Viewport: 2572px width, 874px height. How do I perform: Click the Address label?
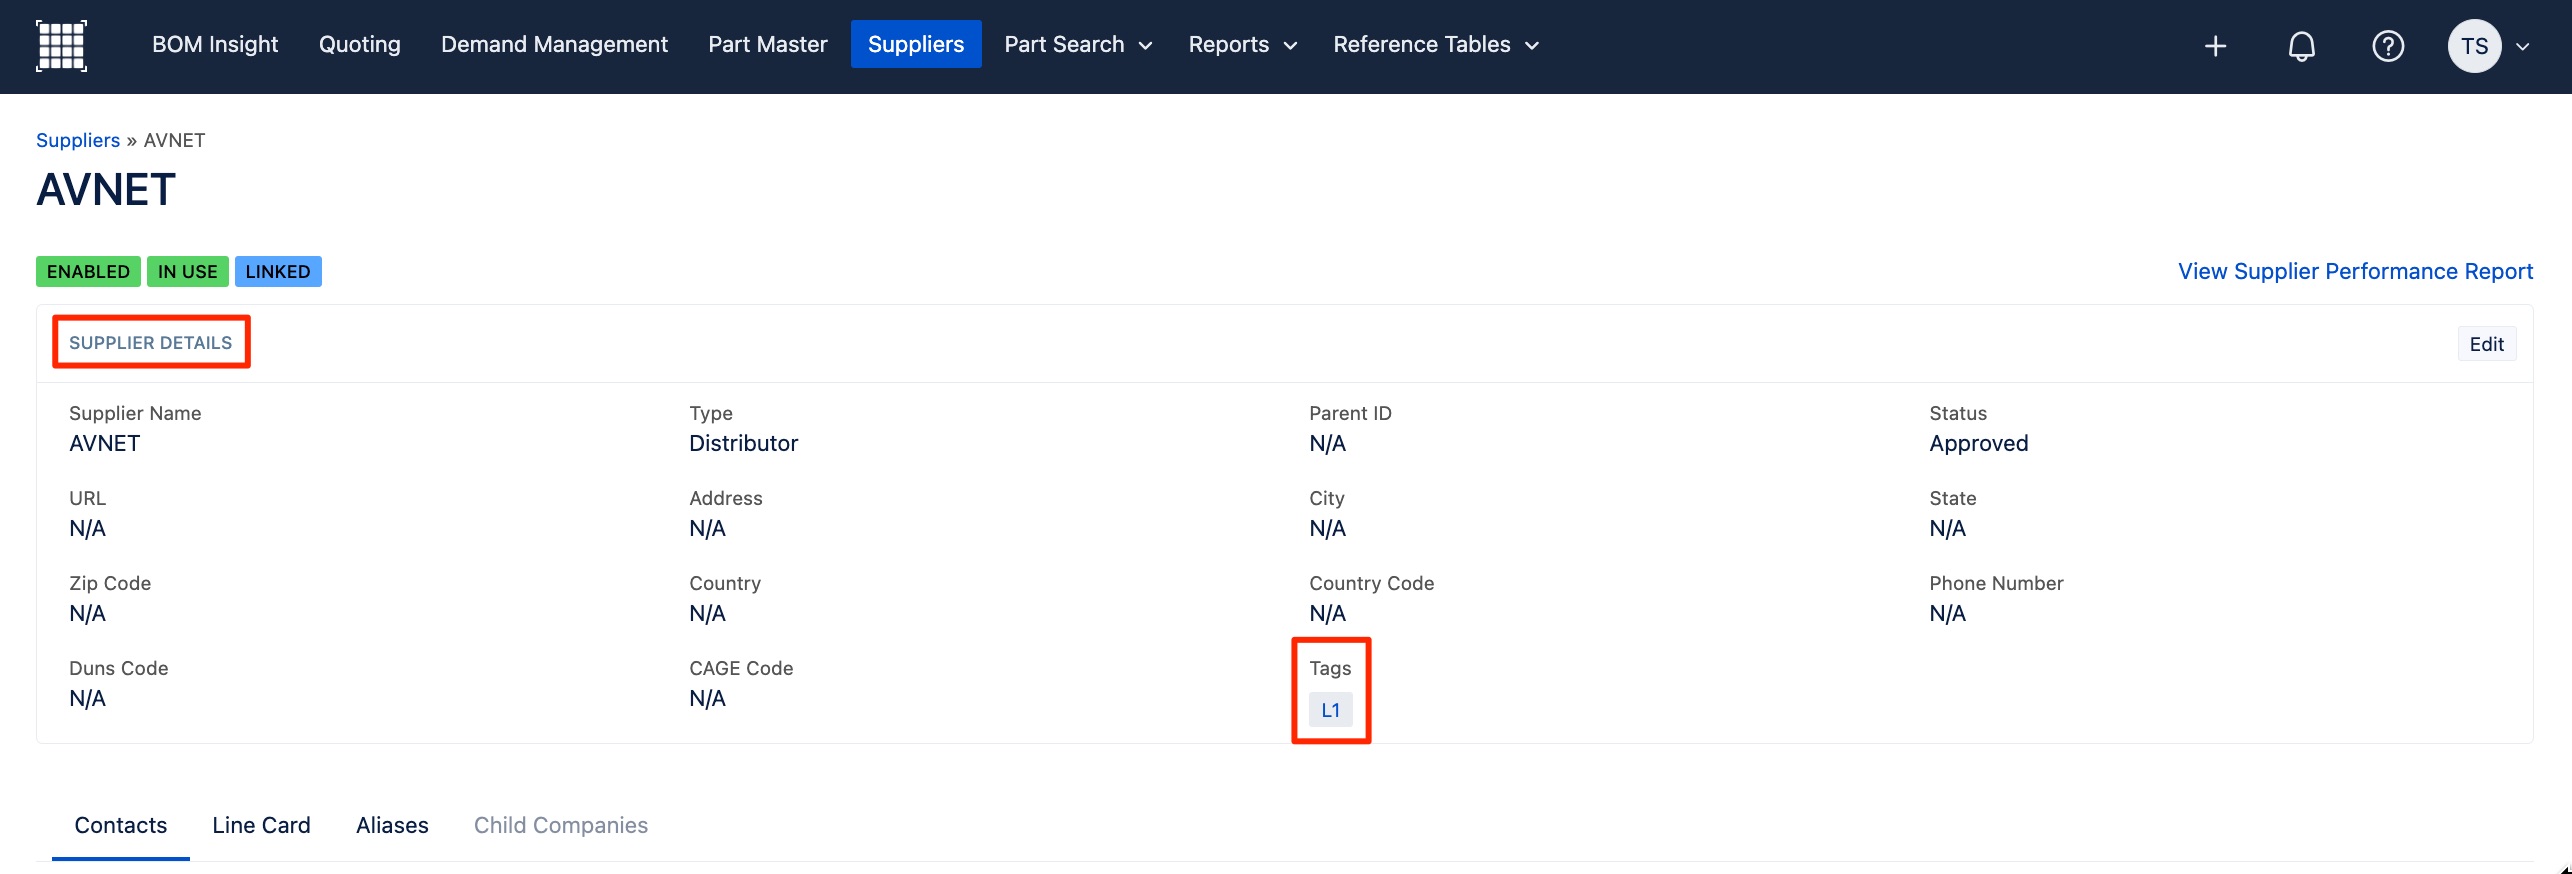(725, 498)
